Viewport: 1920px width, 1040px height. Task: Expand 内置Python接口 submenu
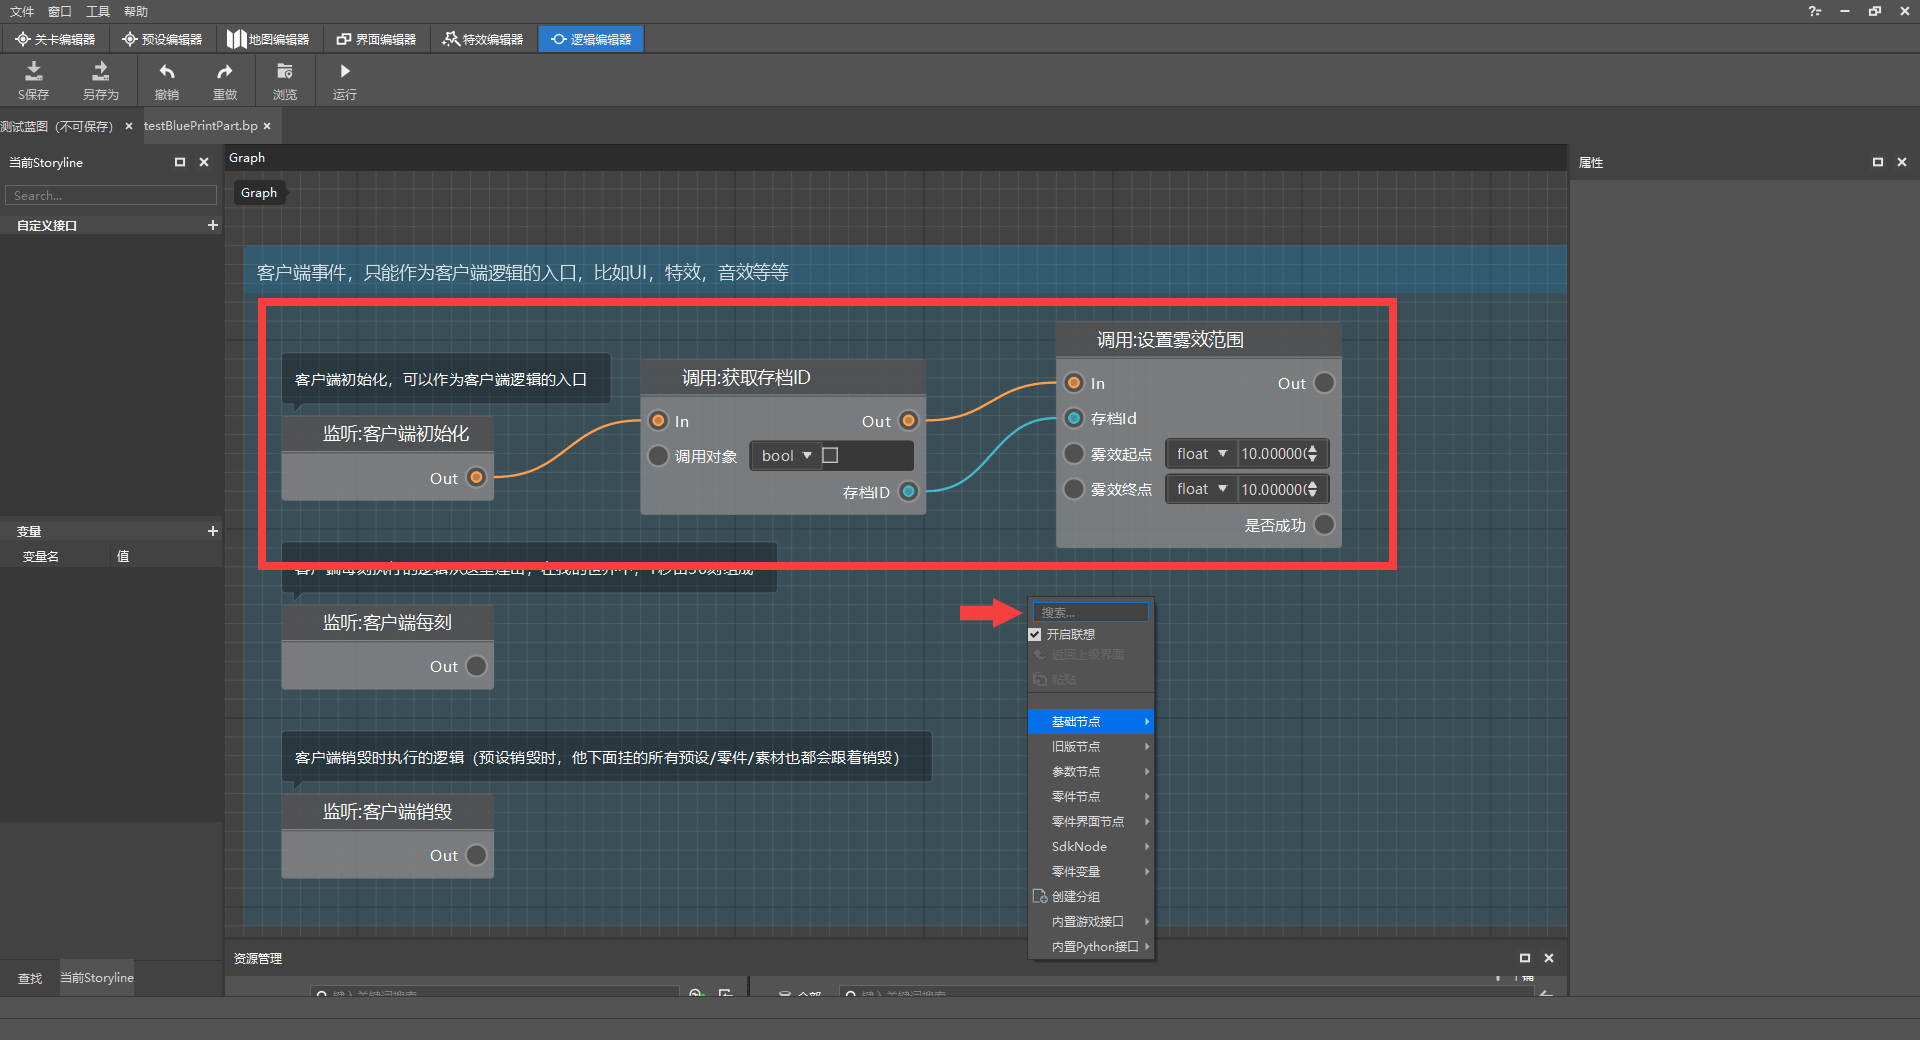tap(1091, 947)
